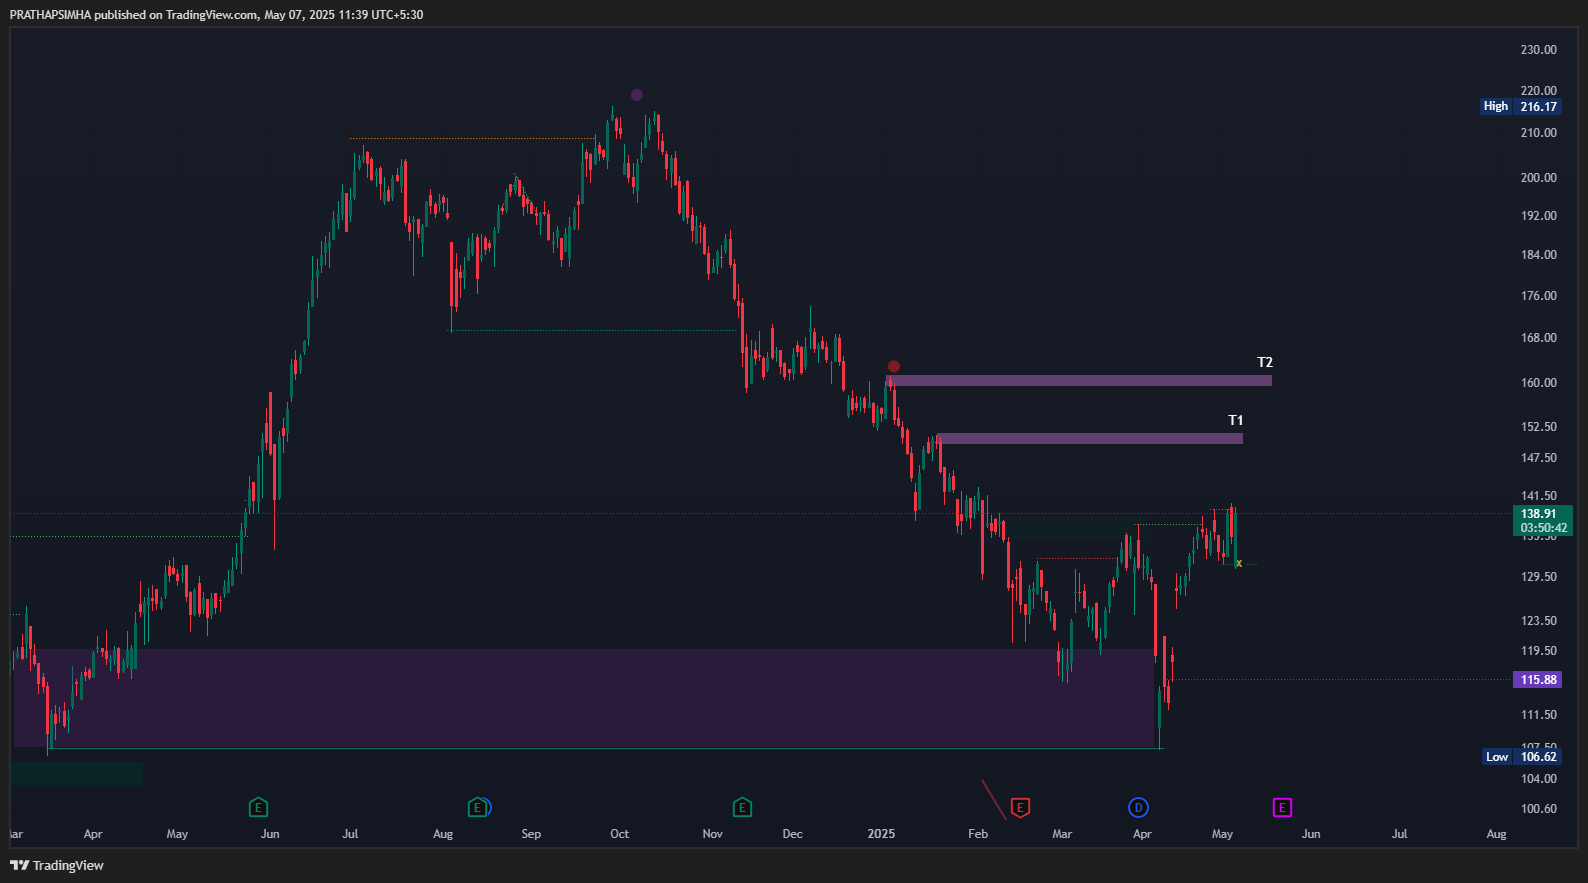The image size is (1588, 883).
Task: Select the T2 text label
Action: tap(1265, 362)
